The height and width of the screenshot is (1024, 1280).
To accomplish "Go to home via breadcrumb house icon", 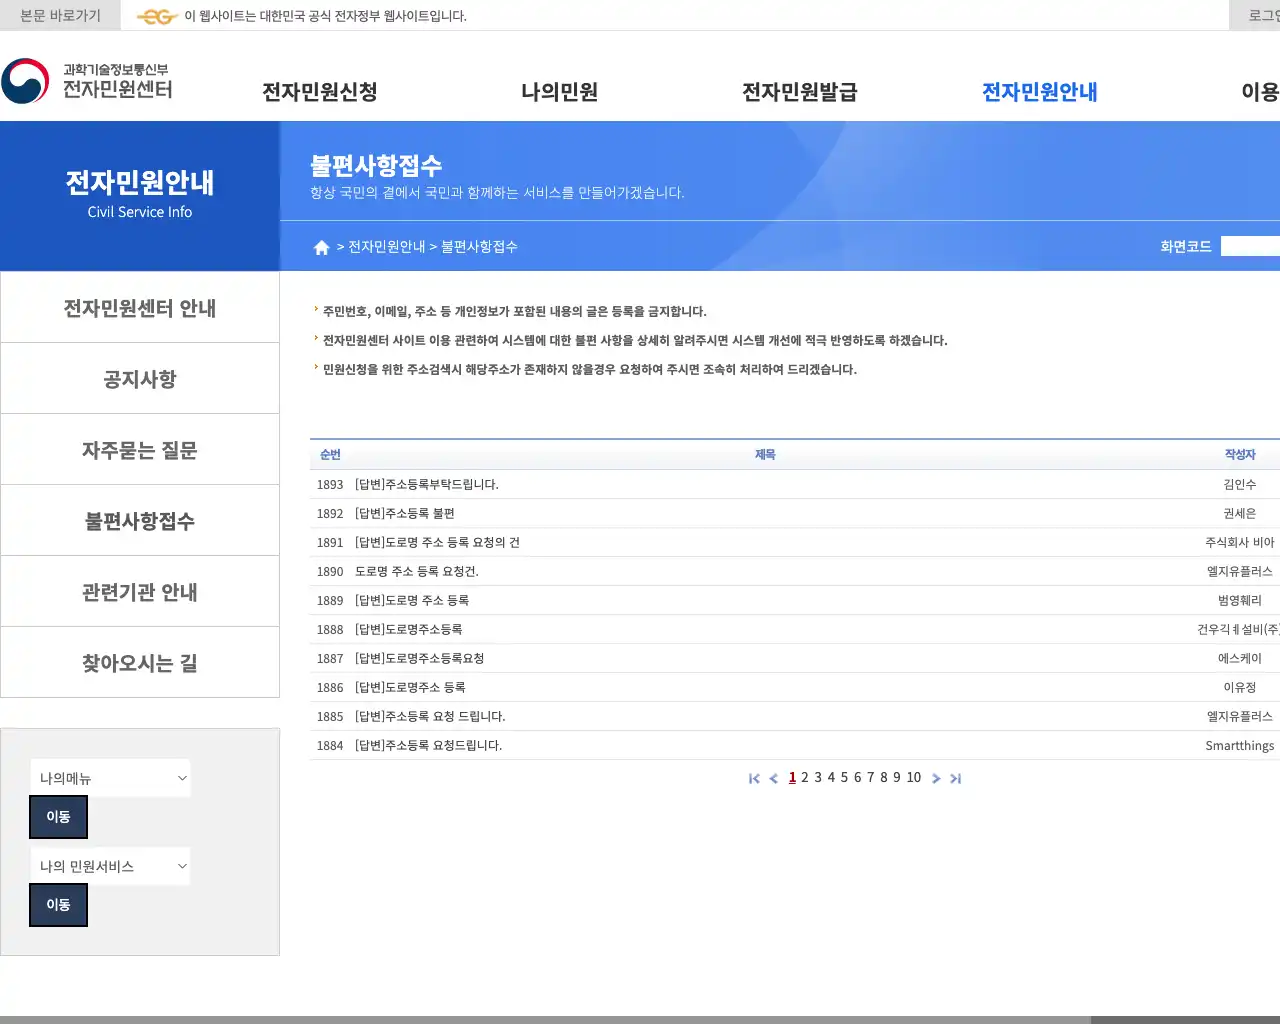I will coord(321,247).
